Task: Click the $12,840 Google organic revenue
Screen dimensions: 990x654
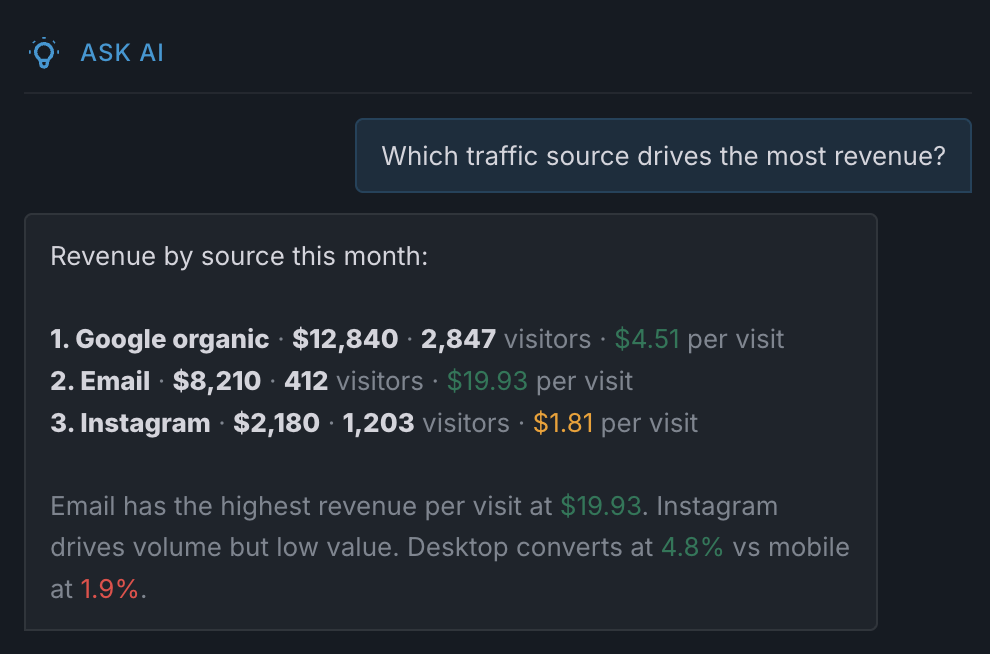Action: (345, 339)
